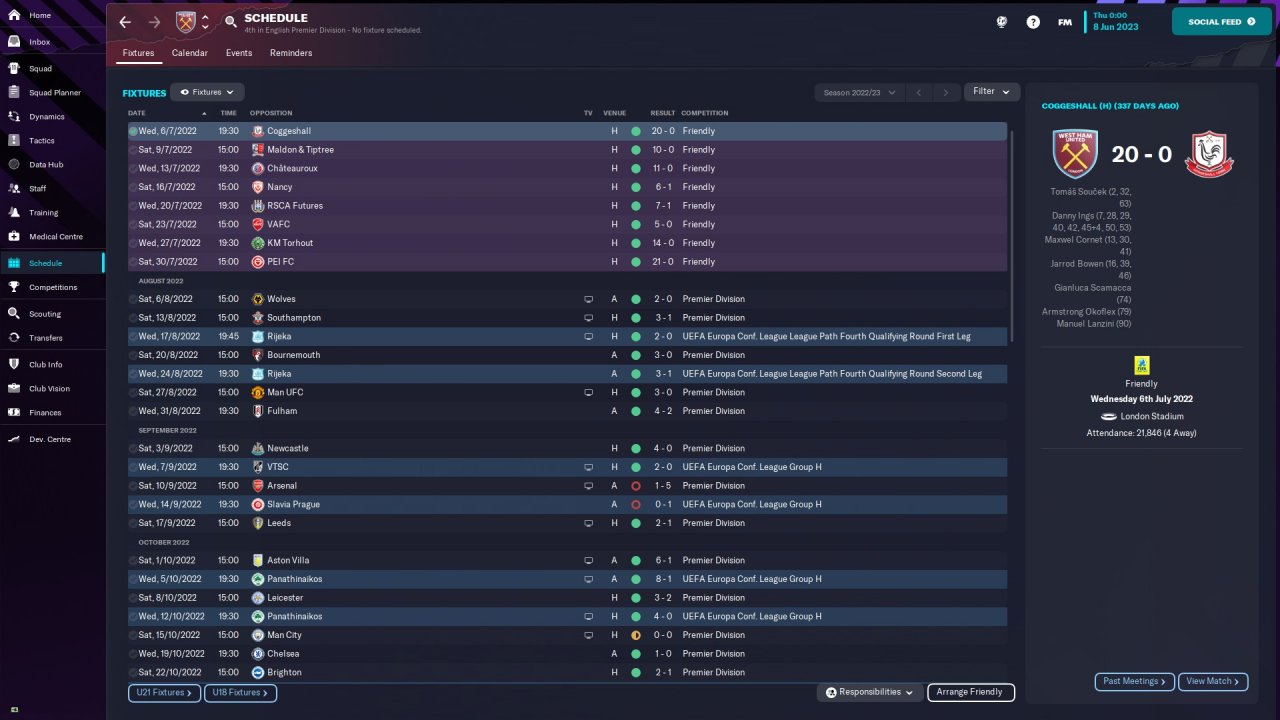Click the search magnifier icon

(231, 21)
